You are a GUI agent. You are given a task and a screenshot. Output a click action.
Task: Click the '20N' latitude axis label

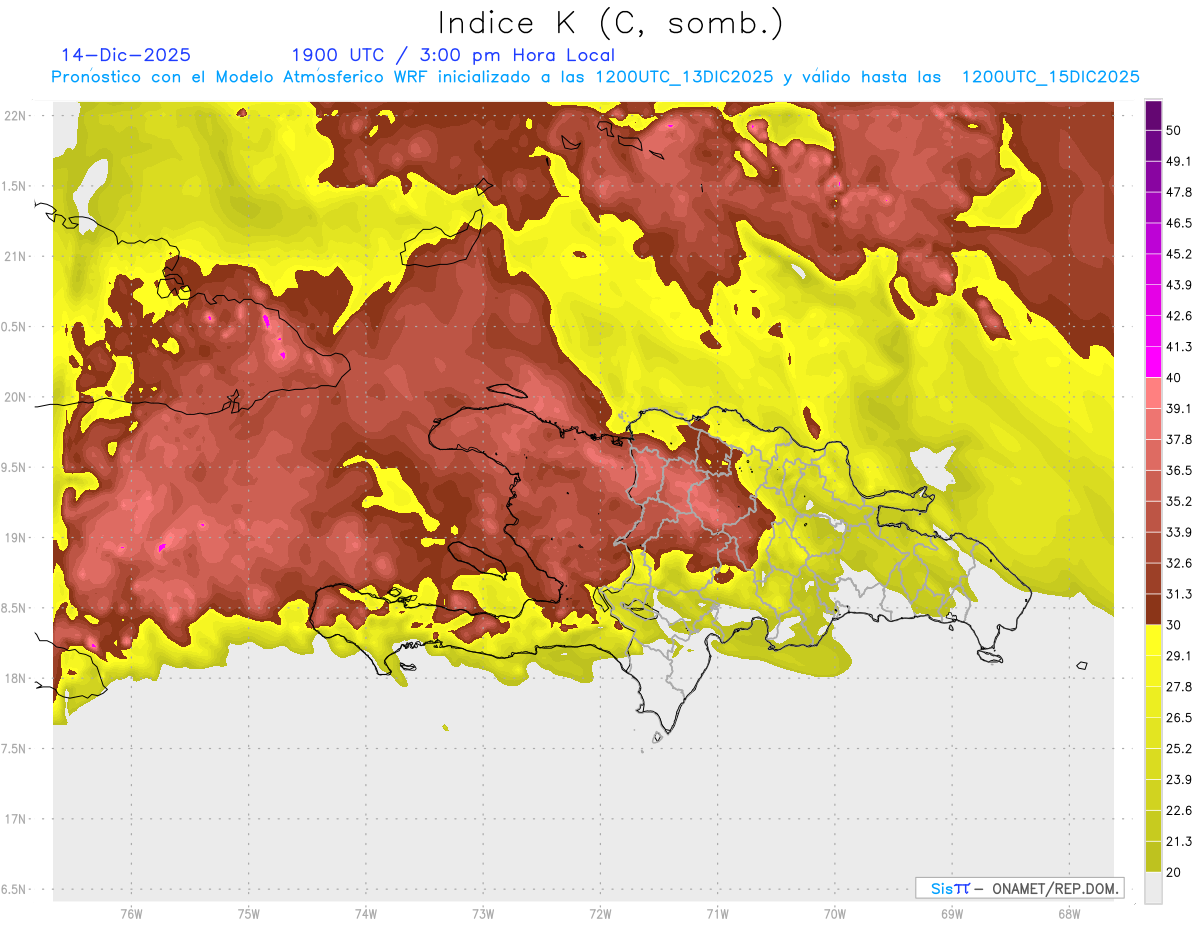click(17, 397)
